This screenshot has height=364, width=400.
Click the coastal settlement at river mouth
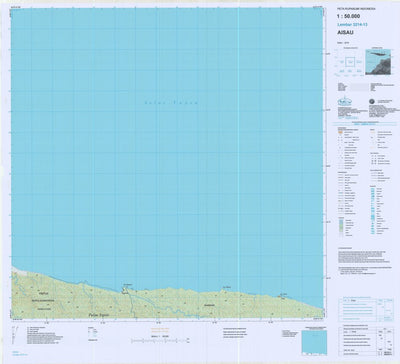125,291
